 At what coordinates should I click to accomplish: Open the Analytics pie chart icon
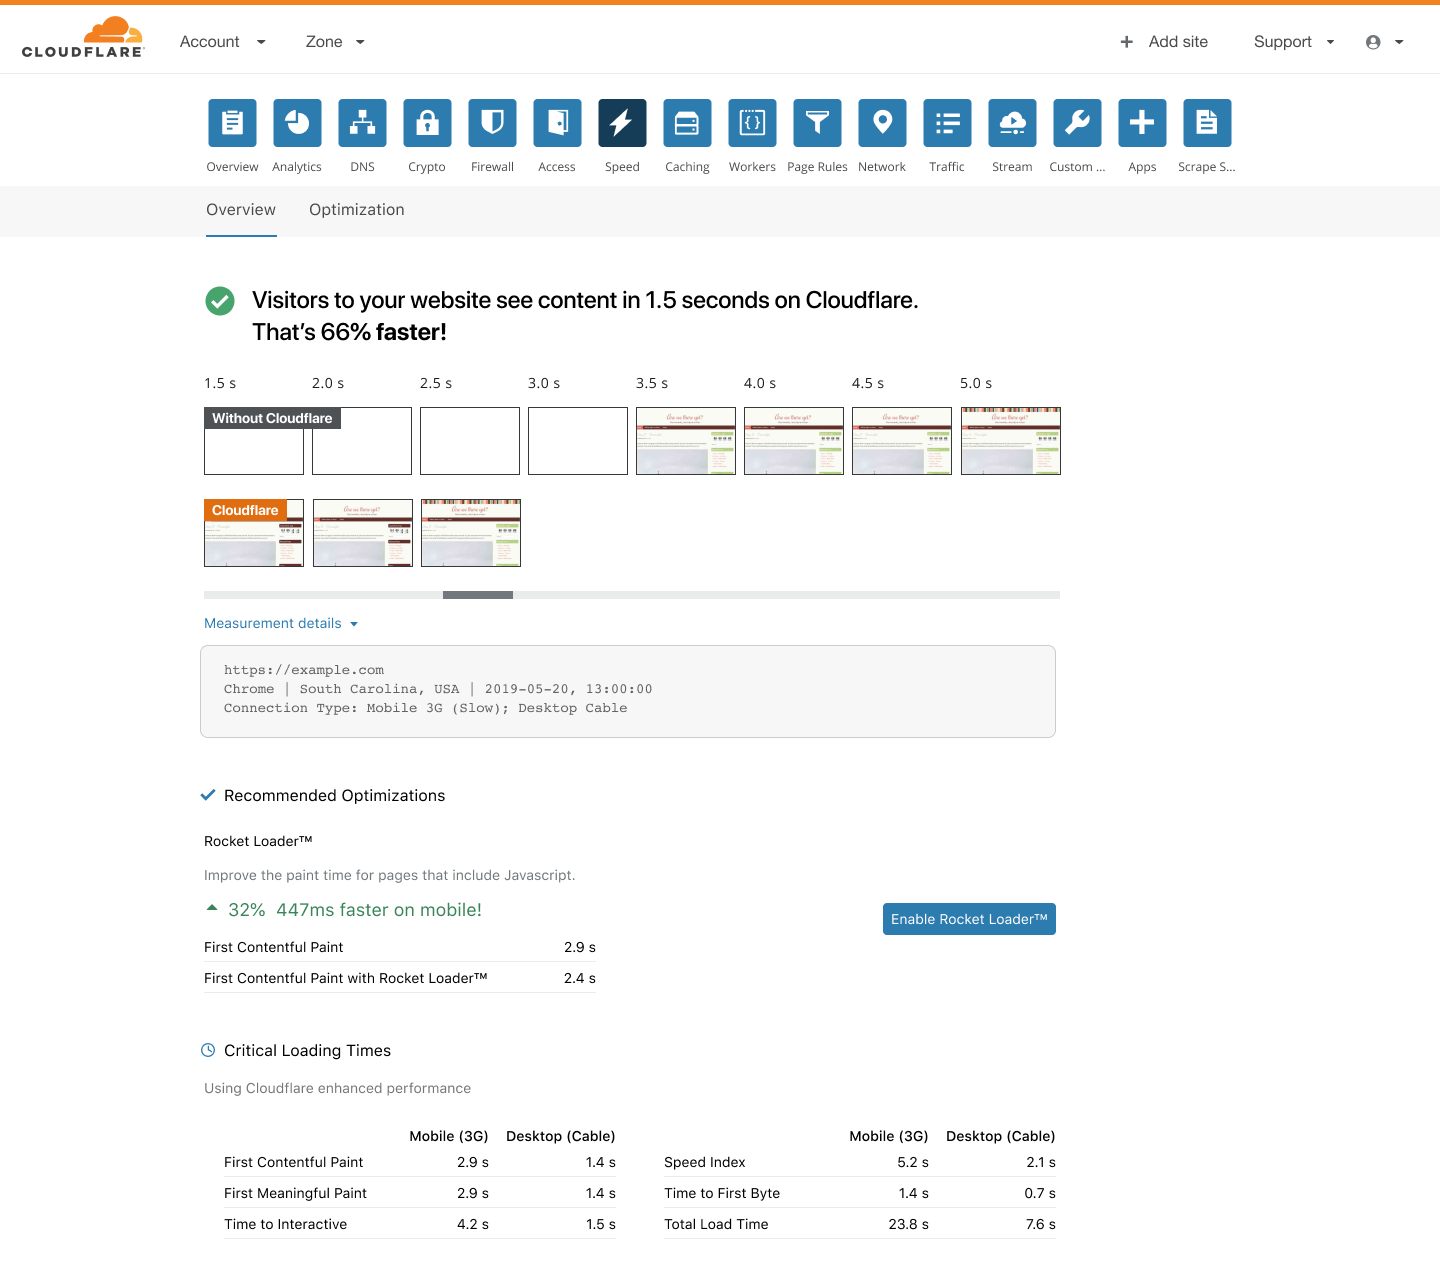coord(297,123)
